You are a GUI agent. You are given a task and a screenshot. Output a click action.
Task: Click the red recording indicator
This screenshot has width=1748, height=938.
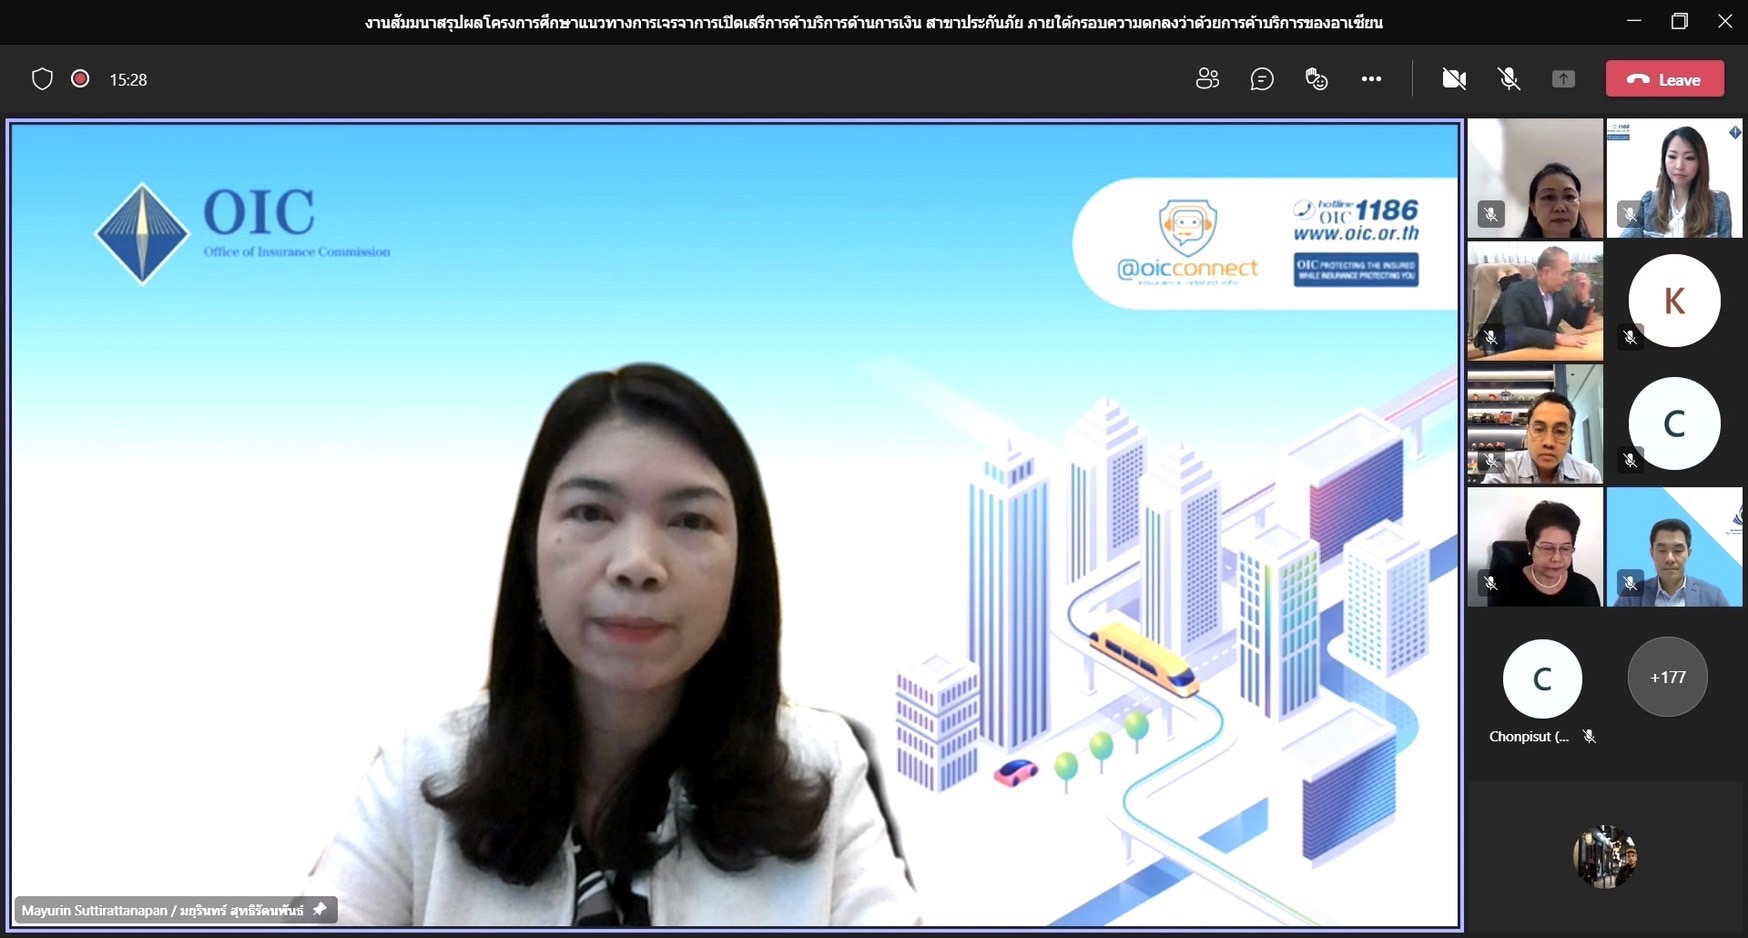(80, 79)
